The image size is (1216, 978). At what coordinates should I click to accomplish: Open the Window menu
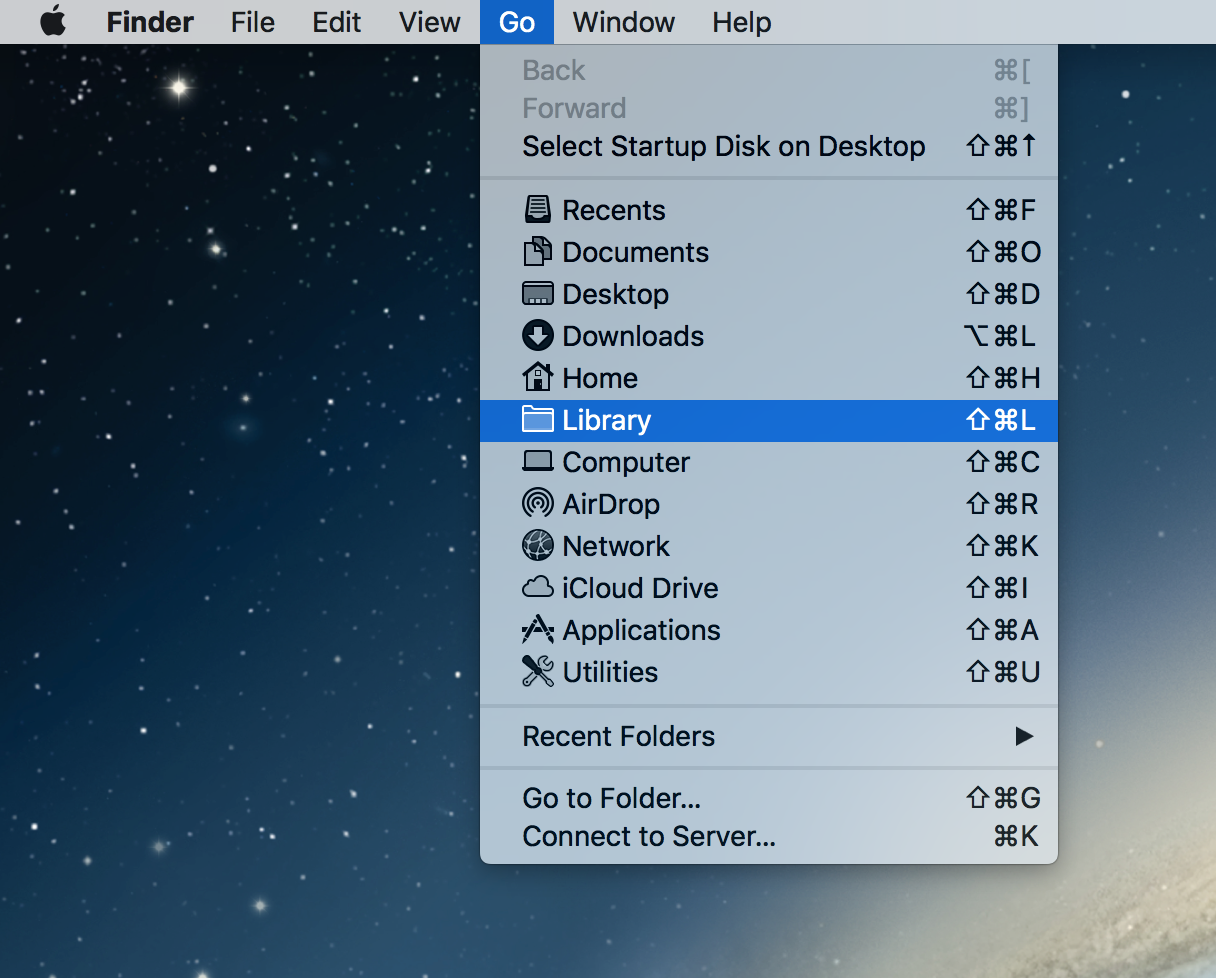coord(624,22)
